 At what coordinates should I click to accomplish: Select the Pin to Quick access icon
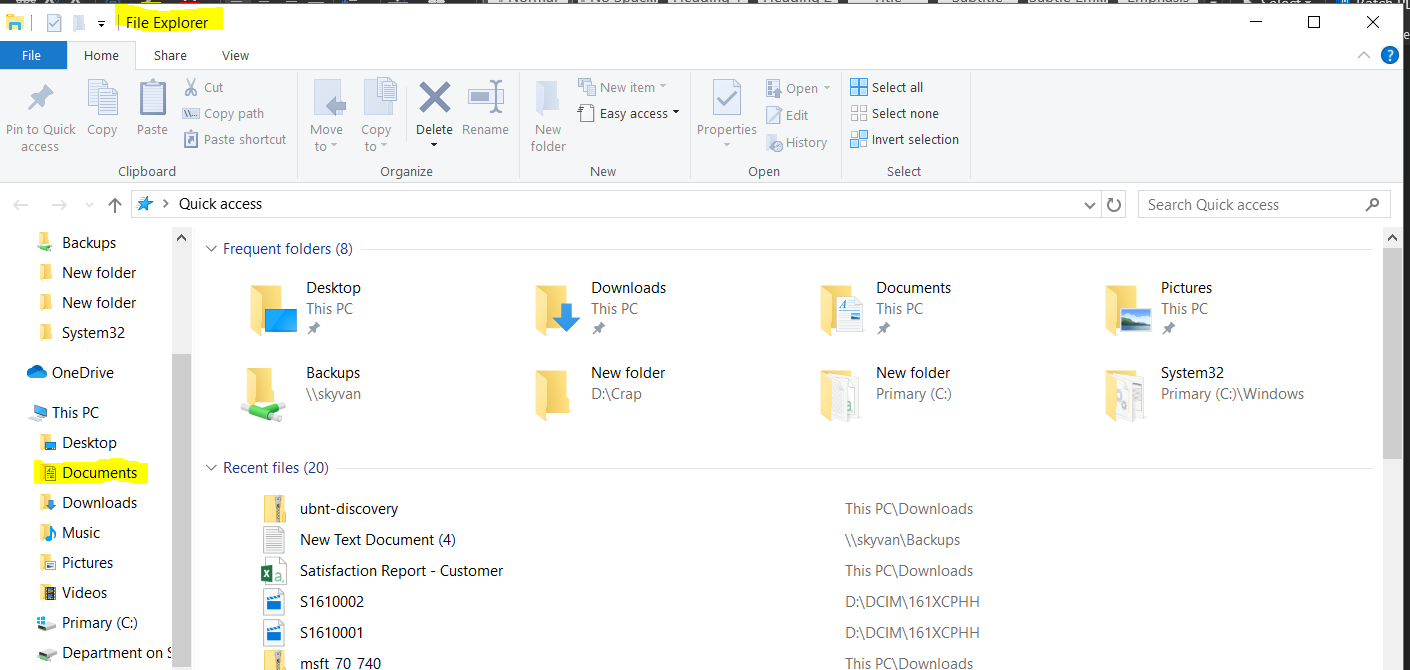click(40, 113)
